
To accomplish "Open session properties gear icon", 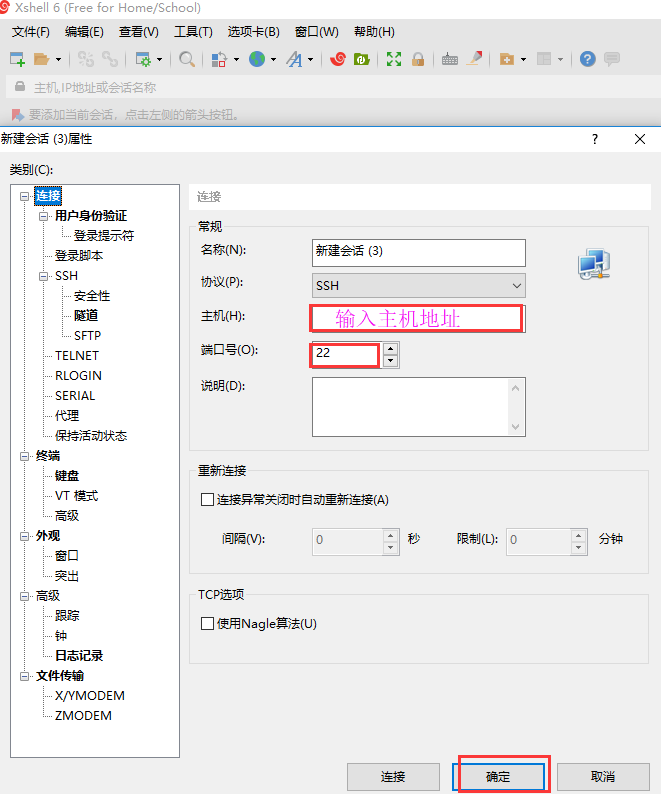I will click(143, 59).
